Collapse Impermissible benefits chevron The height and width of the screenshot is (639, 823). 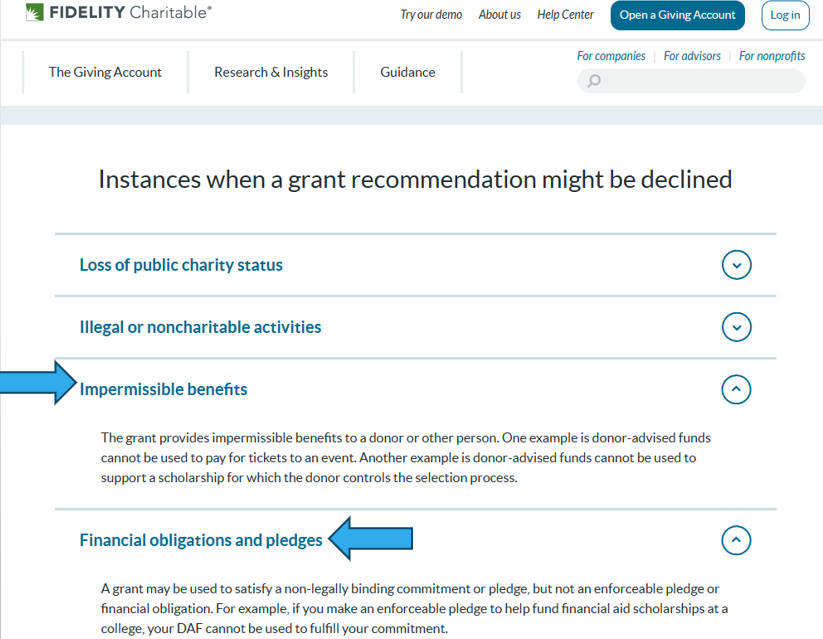(736, 389)
